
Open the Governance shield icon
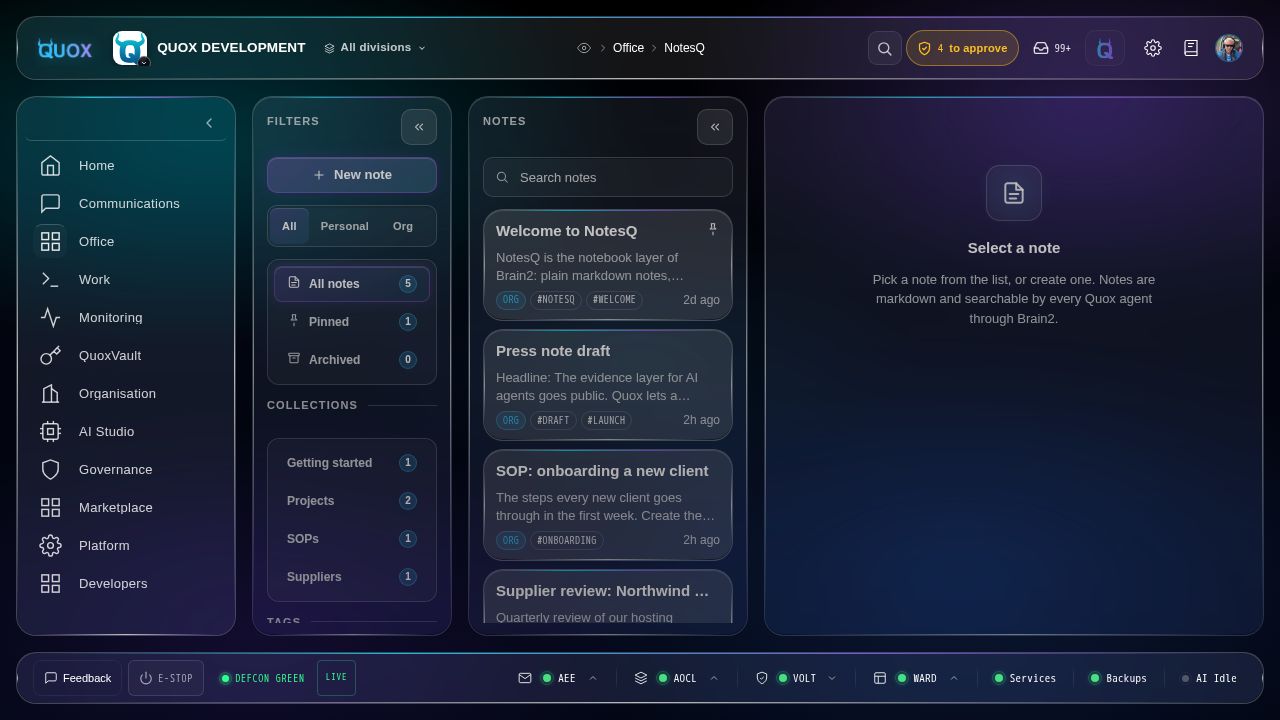point(50,470)
